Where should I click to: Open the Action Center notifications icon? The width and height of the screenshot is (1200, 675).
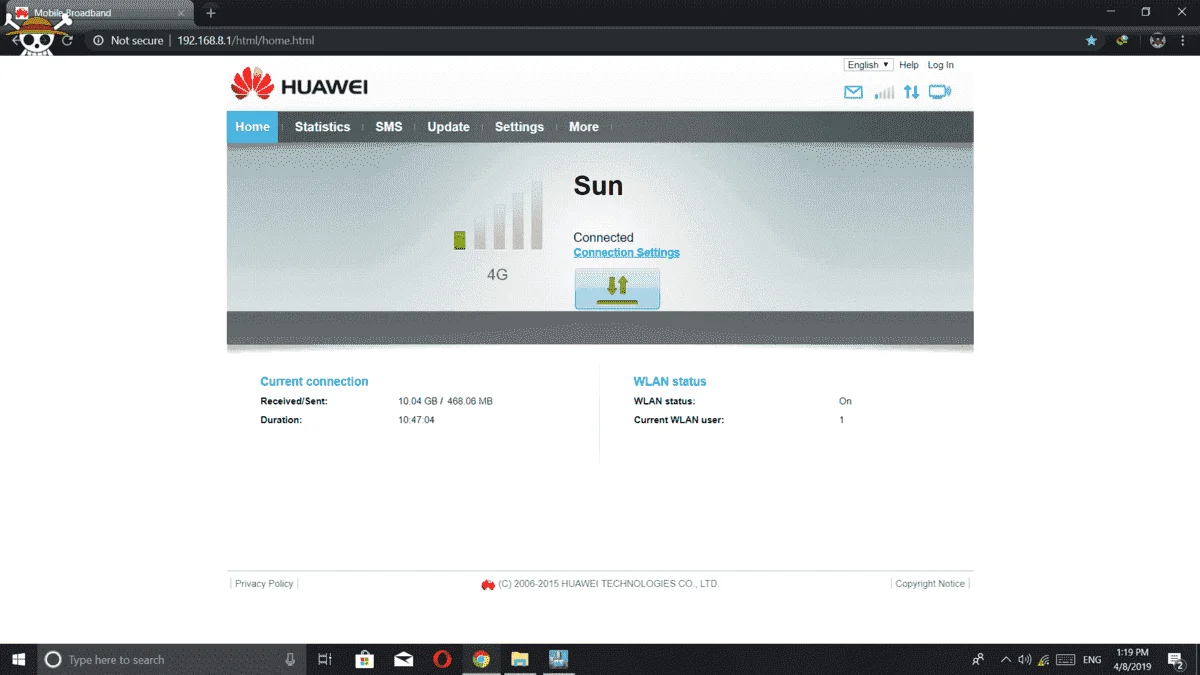pos(1176,660)
